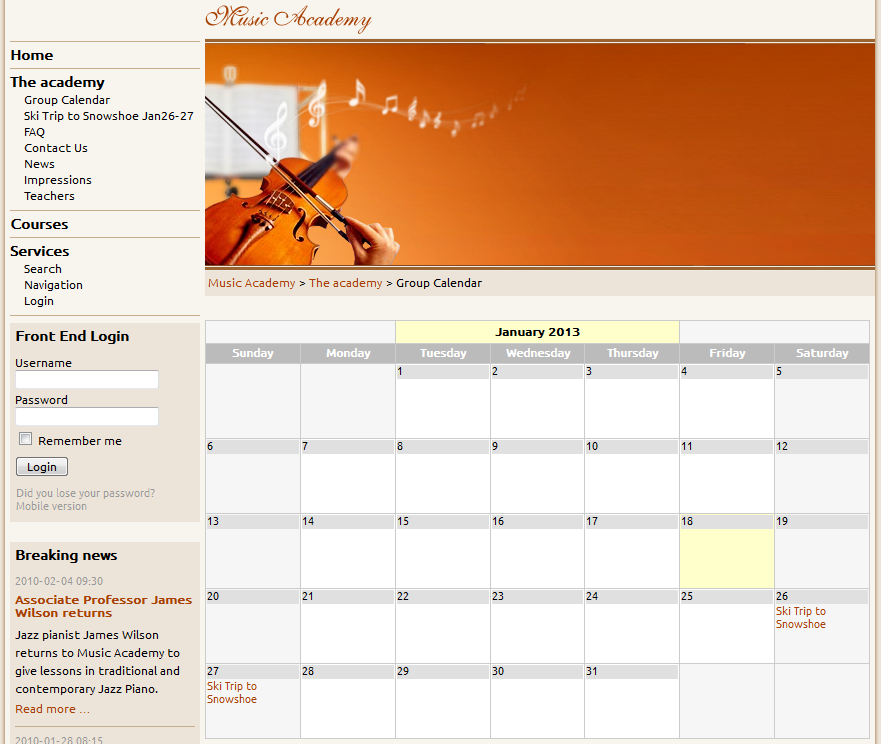Select highlighted January 18 calendar cell

(x=726, y=558)
